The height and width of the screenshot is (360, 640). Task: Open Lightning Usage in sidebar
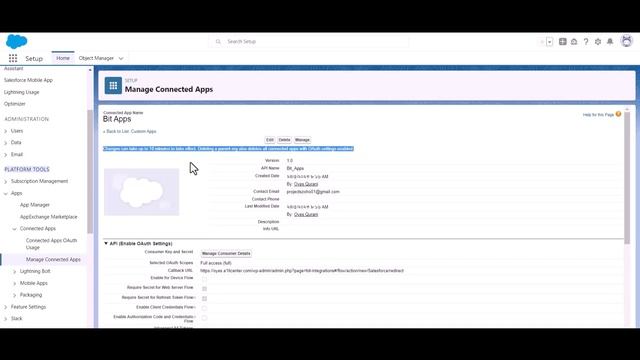click(22, 92)
